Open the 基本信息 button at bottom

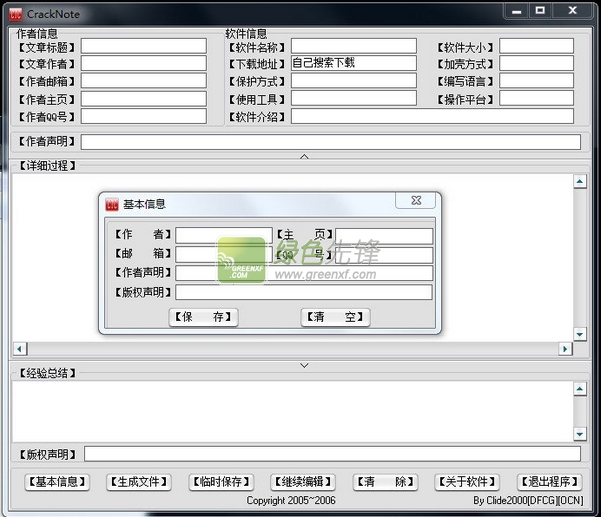[x=57, y=482]
